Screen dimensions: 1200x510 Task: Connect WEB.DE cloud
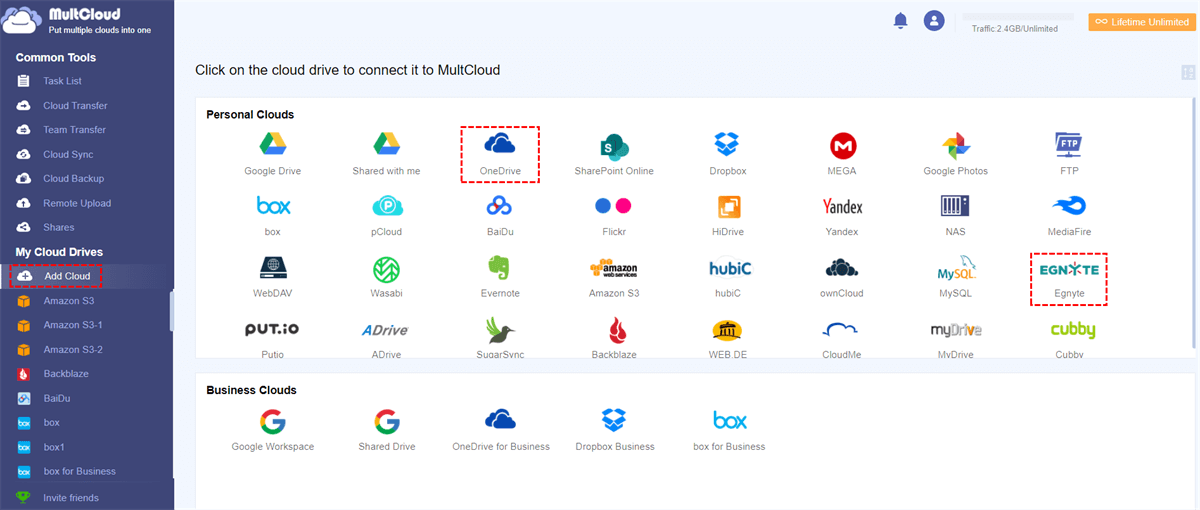[727, 338]
